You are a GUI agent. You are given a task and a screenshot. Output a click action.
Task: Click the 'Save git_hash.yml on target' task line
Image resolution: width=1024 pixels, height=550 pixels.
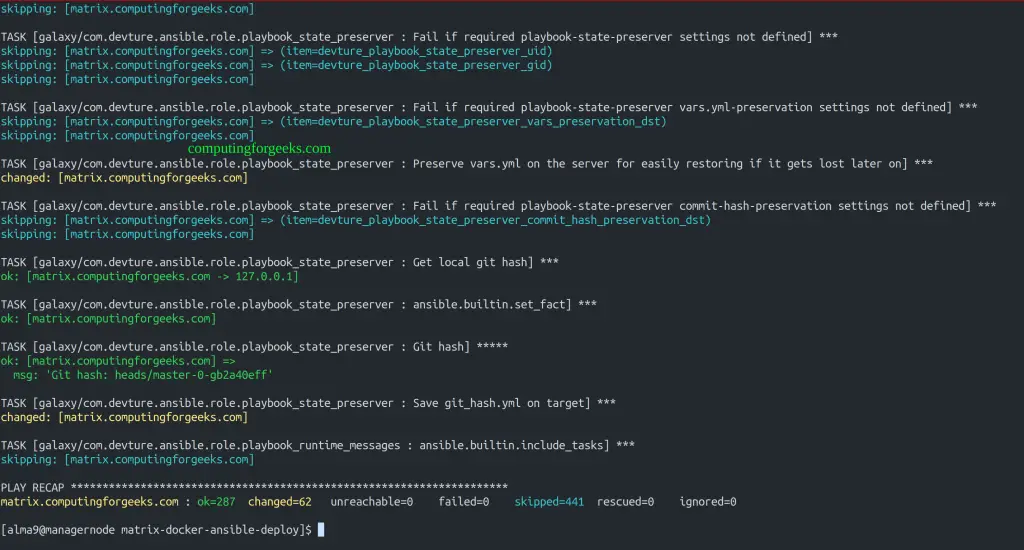point(308,403)
